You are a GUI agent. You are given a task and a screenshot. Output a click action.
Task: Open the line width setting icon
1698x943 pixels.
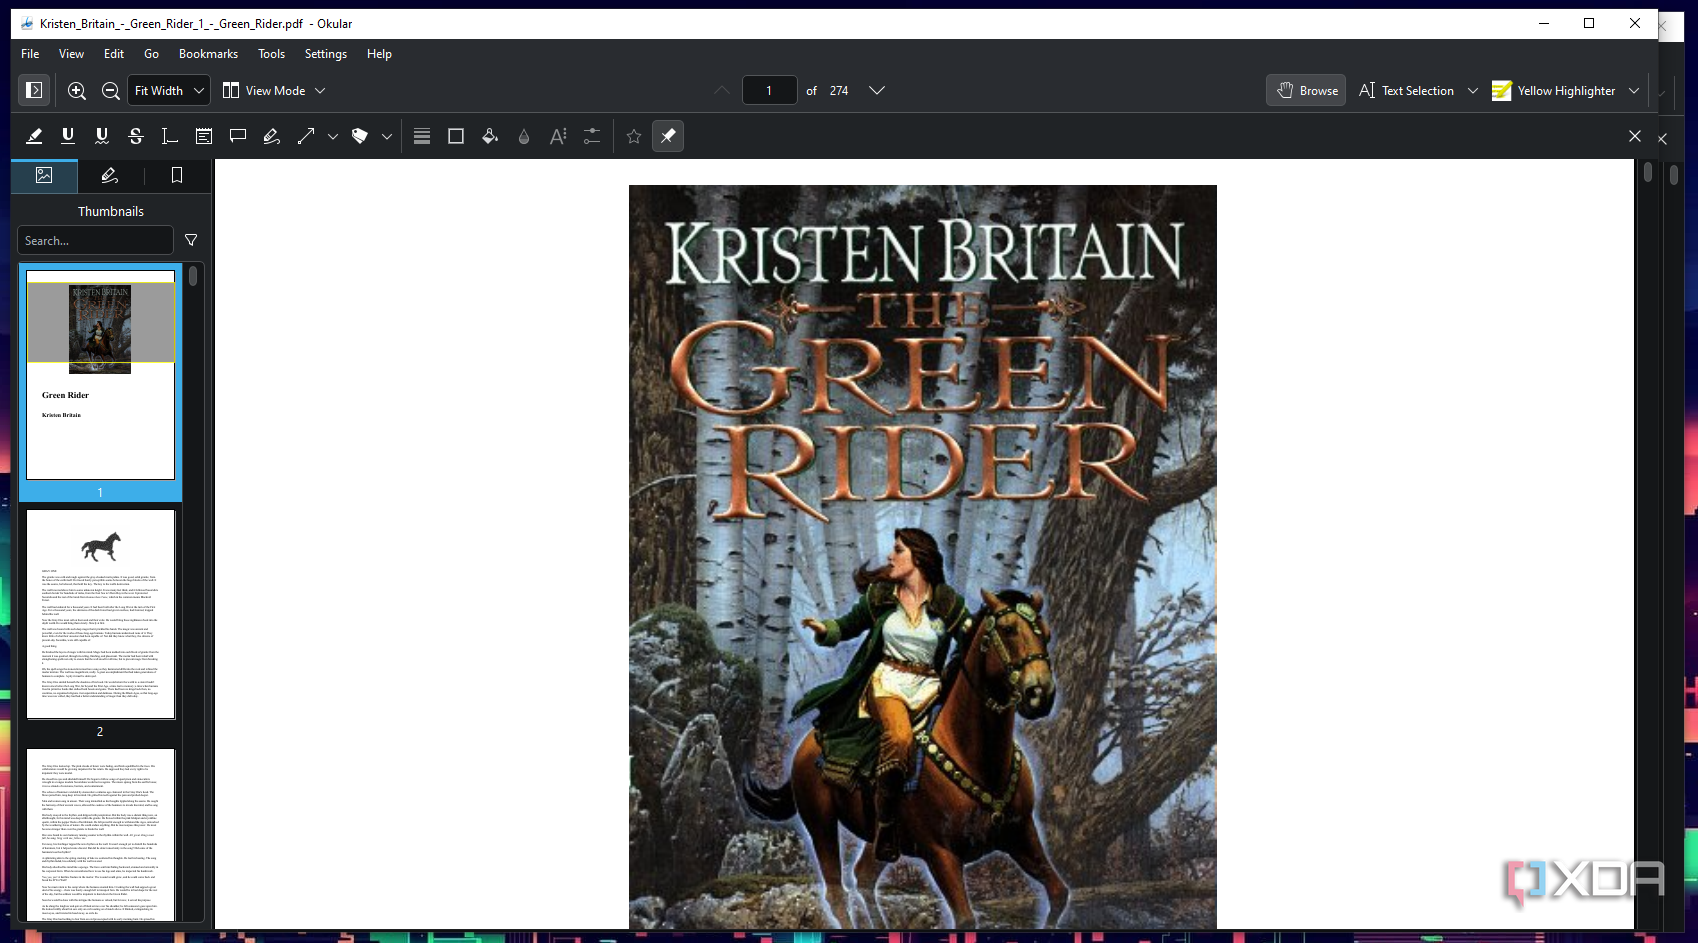[422, 136]
